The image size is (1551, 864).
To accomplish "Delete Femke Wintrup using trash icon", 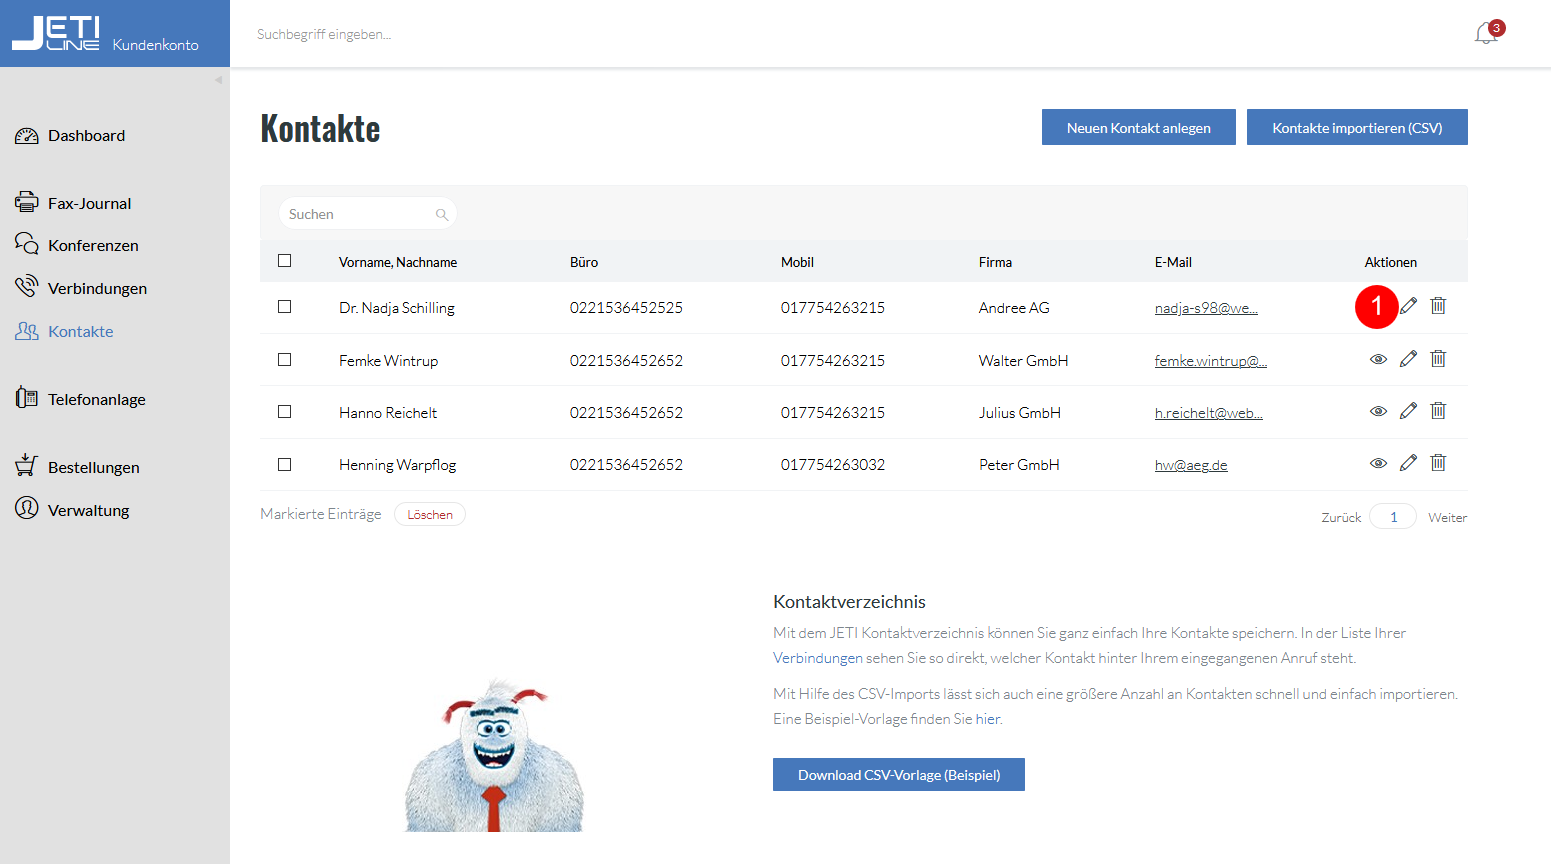I will click(x=1438, y=358).
